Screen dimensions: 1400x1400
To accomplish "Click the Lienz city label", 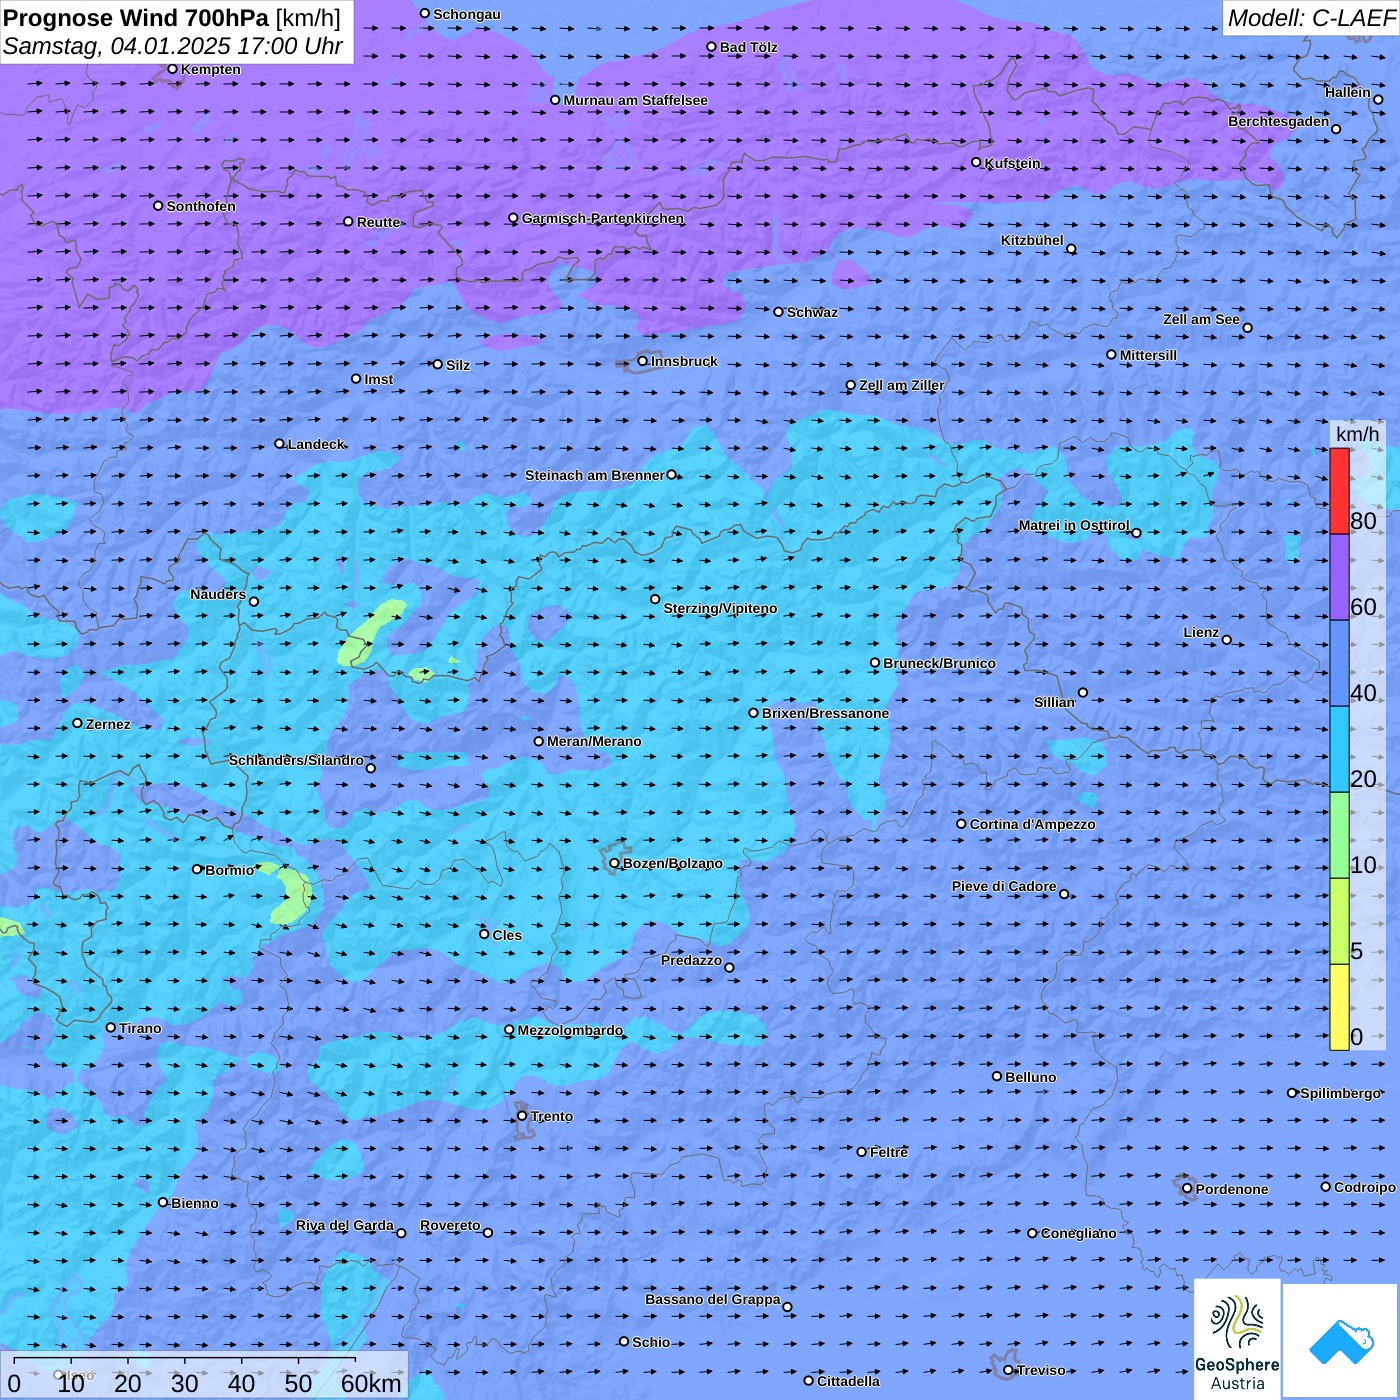I will pyautogui.click(x=1201, y=632).
